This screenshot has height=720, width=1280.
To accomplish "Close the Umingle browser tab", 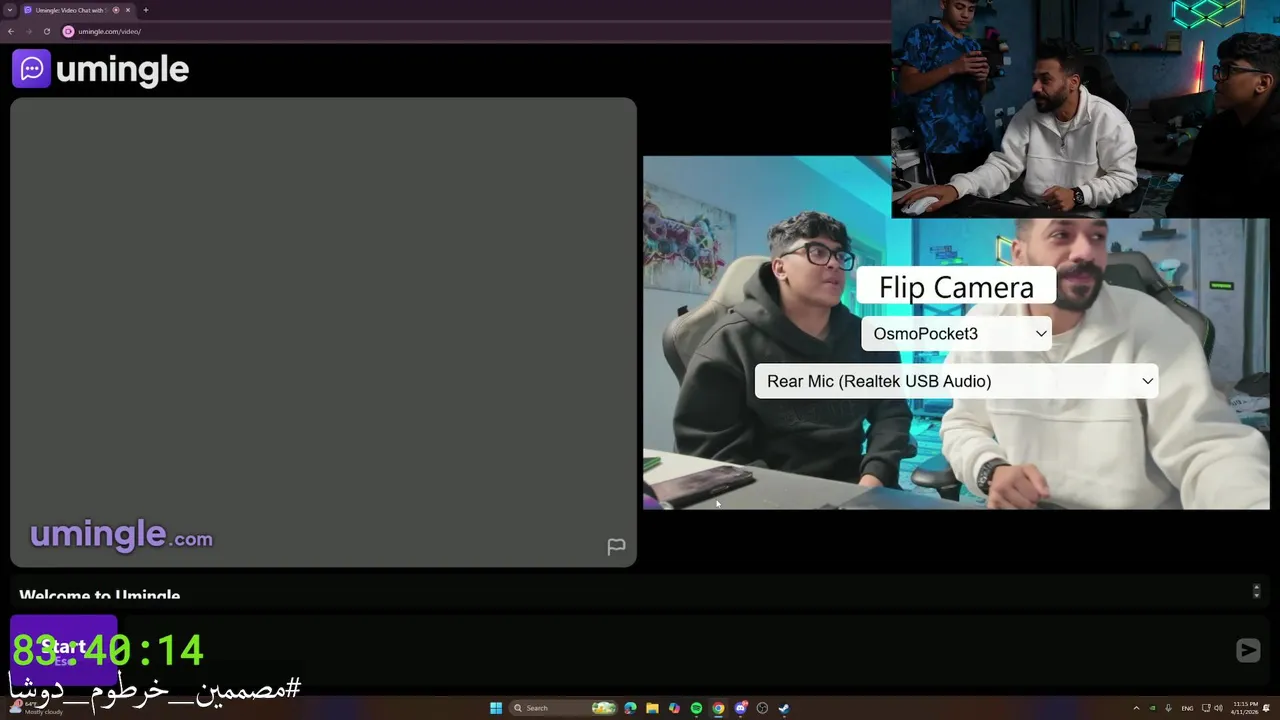I will point(128,10).
